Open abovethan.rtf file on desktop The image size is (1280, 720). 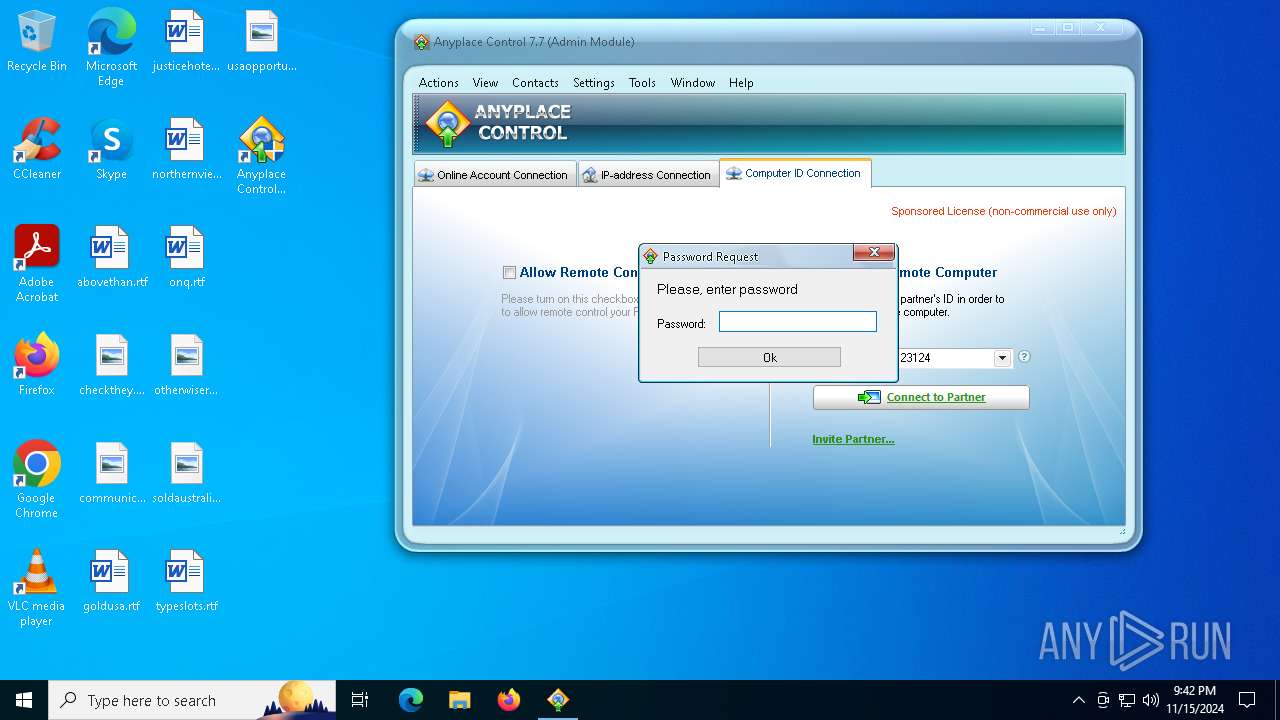coord(111,257)
